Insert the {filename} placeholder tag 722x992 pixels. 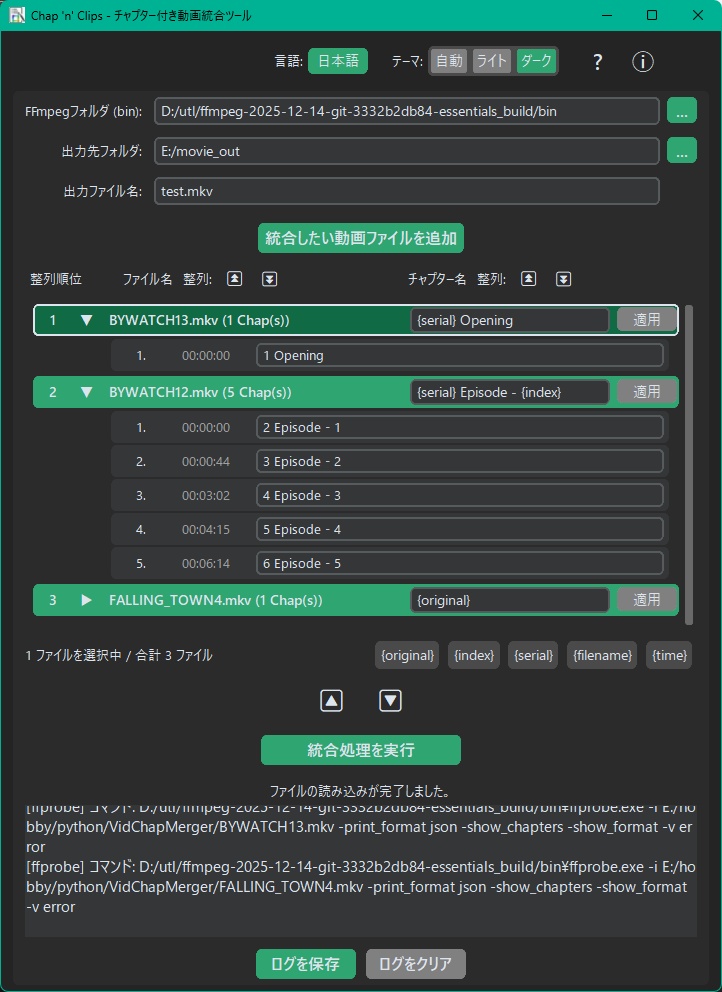tap(602, 655)
